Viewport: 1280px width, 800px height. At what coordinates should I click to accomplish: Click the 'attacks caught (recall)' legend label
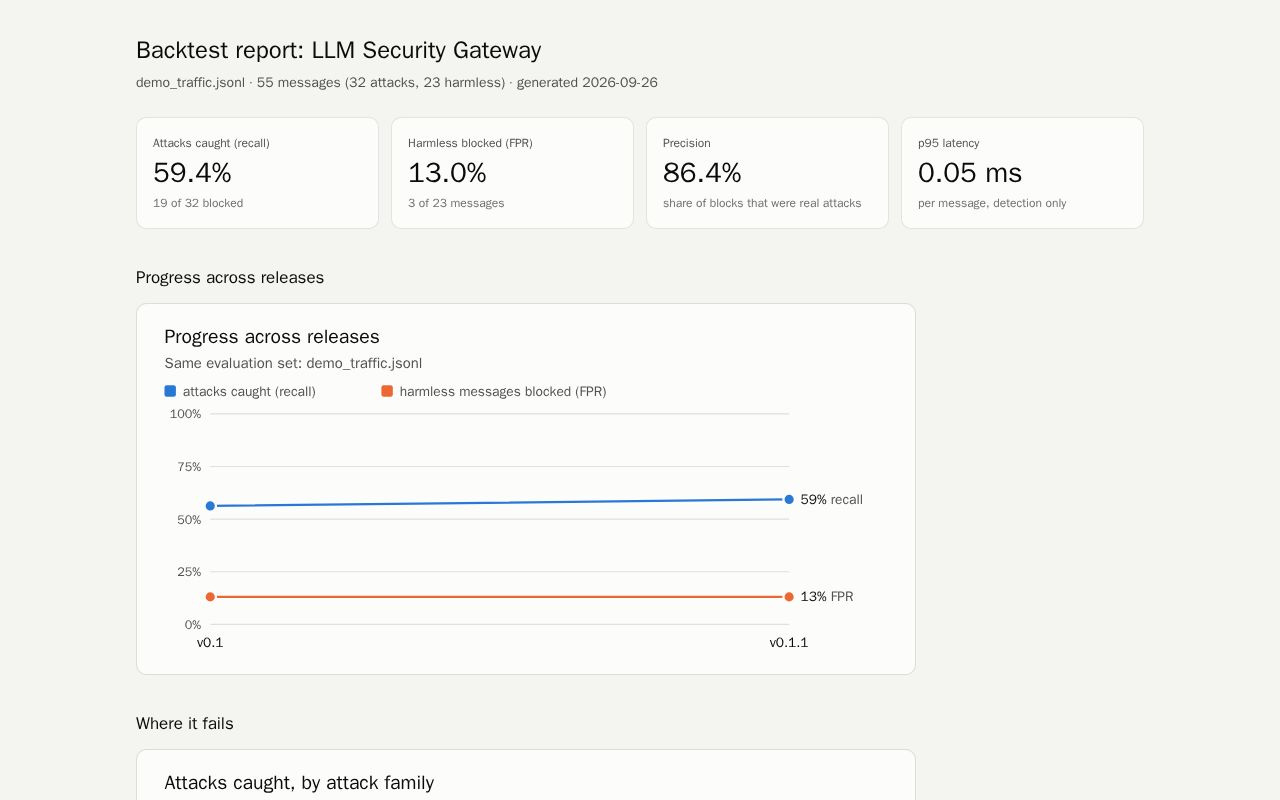coord(249,391)
